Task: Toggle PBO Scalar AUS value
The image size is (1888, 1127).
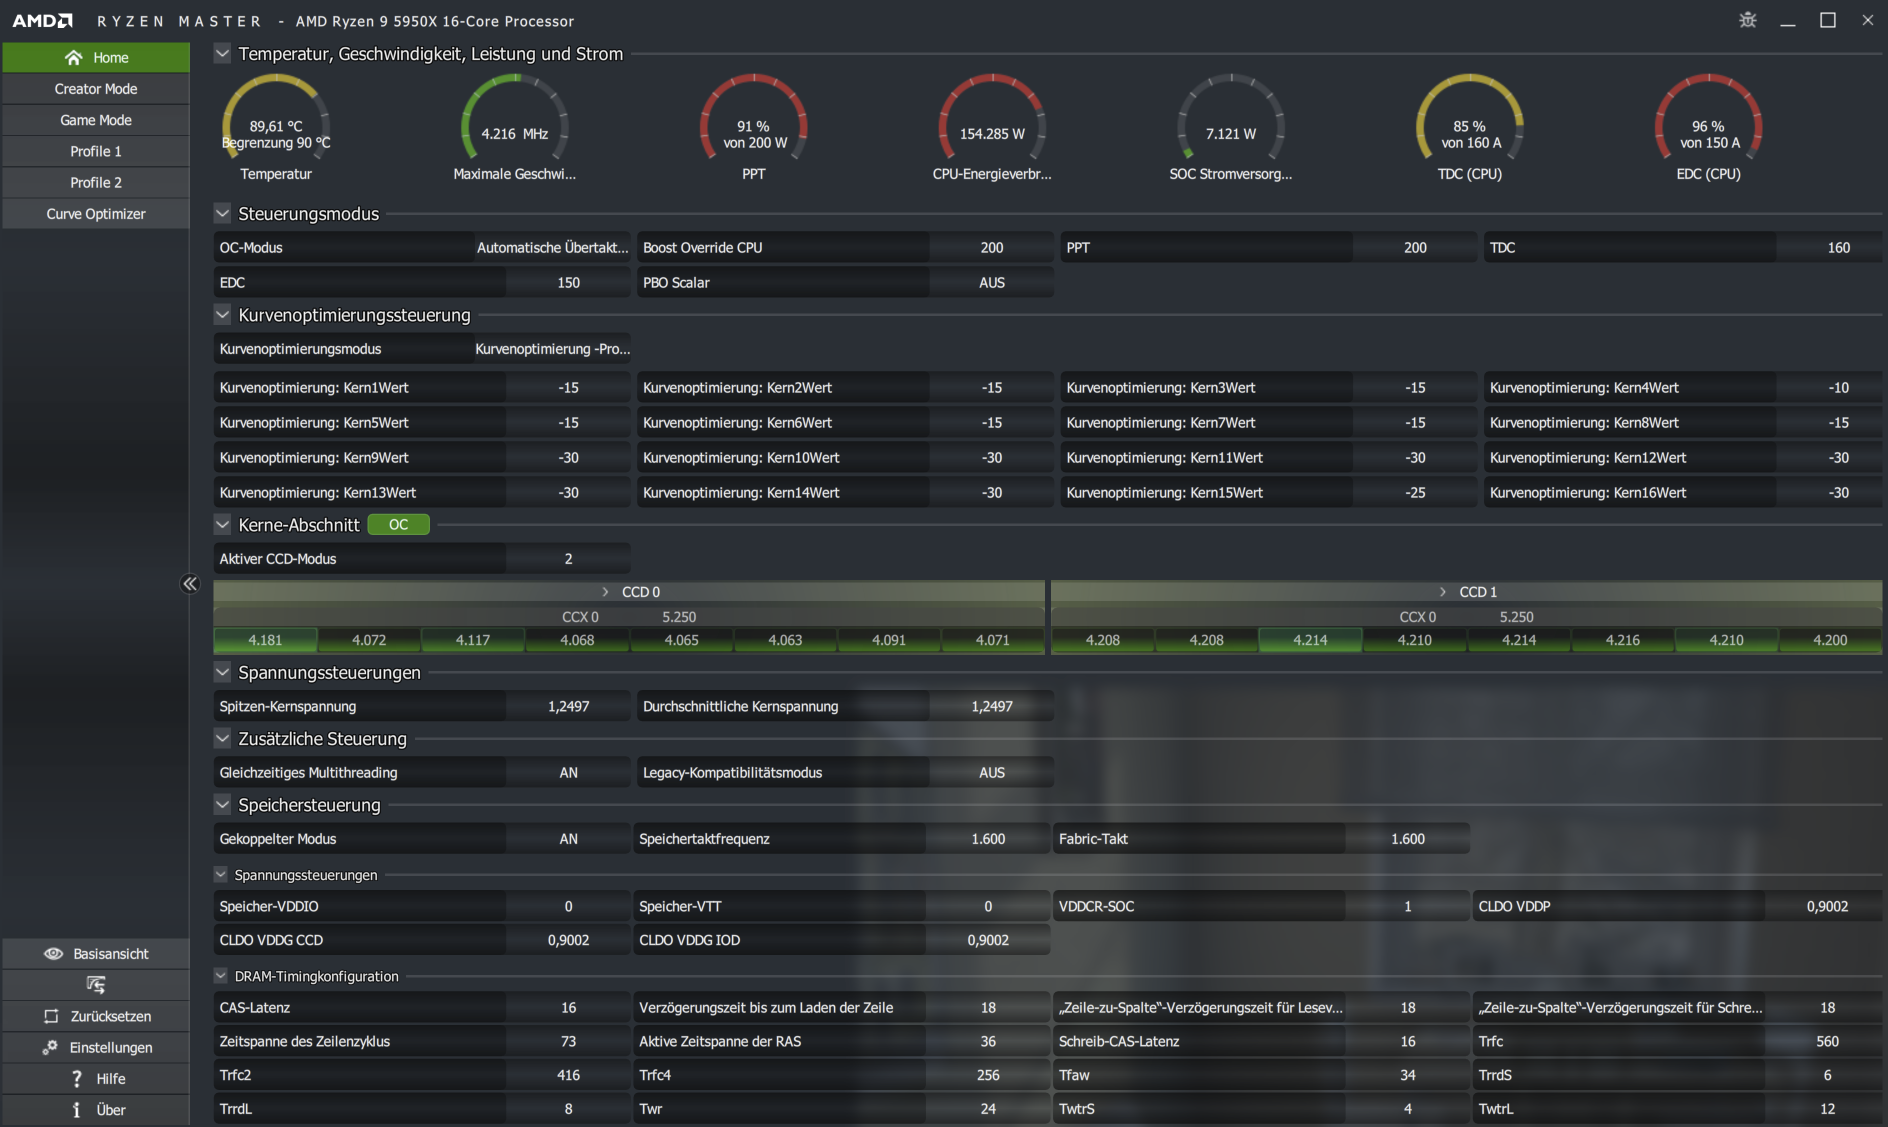Action: 991,283
